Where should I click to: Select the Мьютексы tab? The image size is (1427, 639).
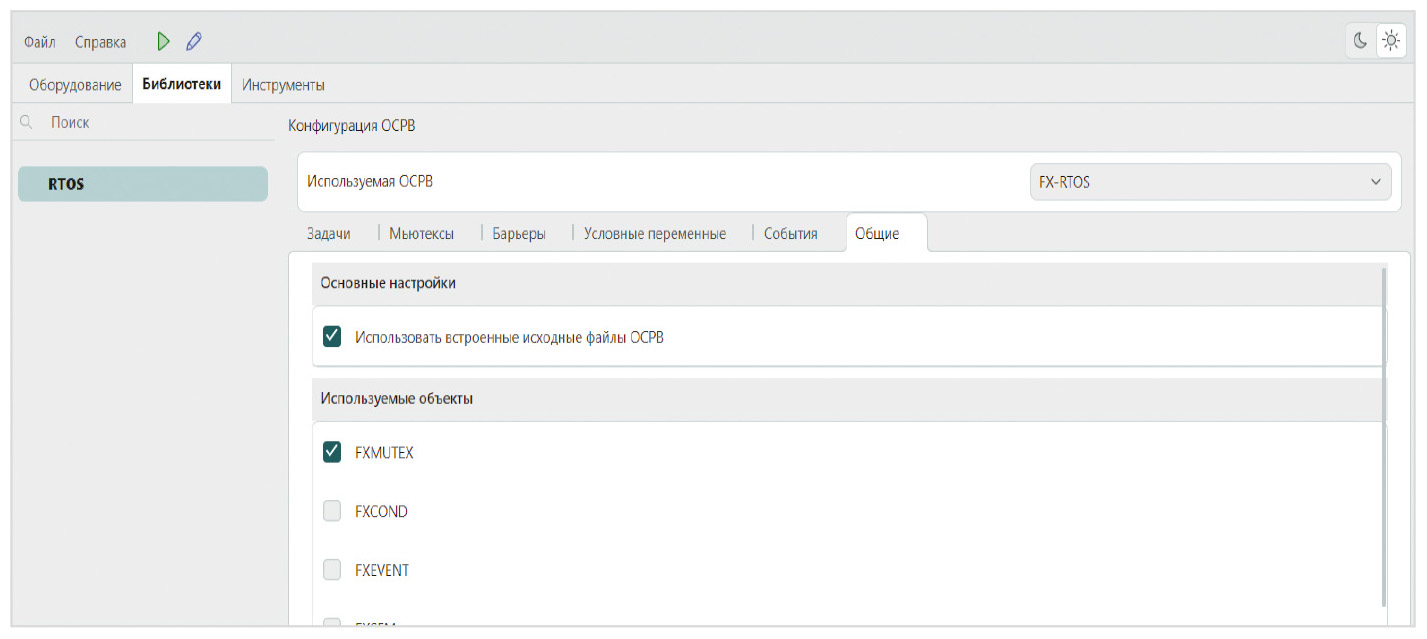[421, 233]
